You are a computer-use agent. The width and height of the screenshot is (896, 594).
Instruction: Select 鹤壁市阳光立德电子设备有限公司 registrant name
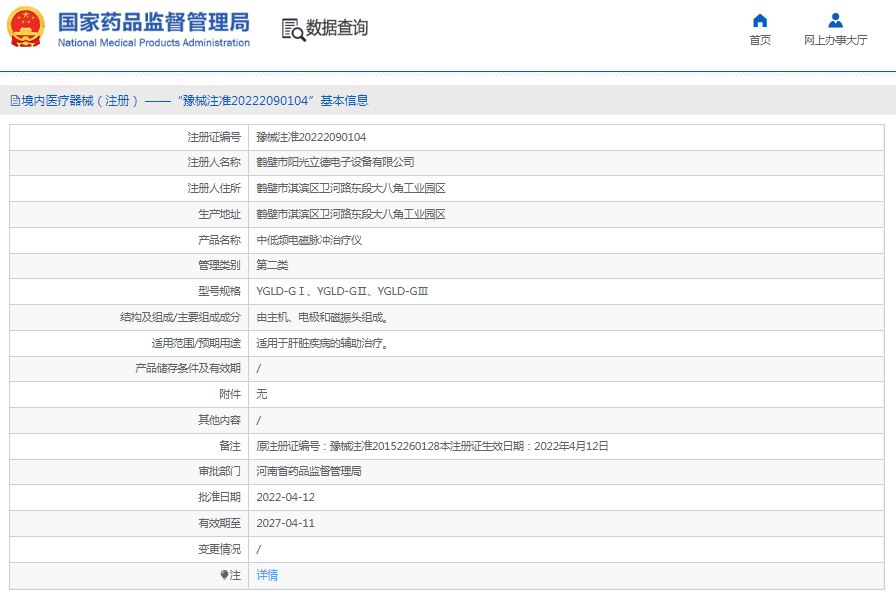(x=335, y=162)
